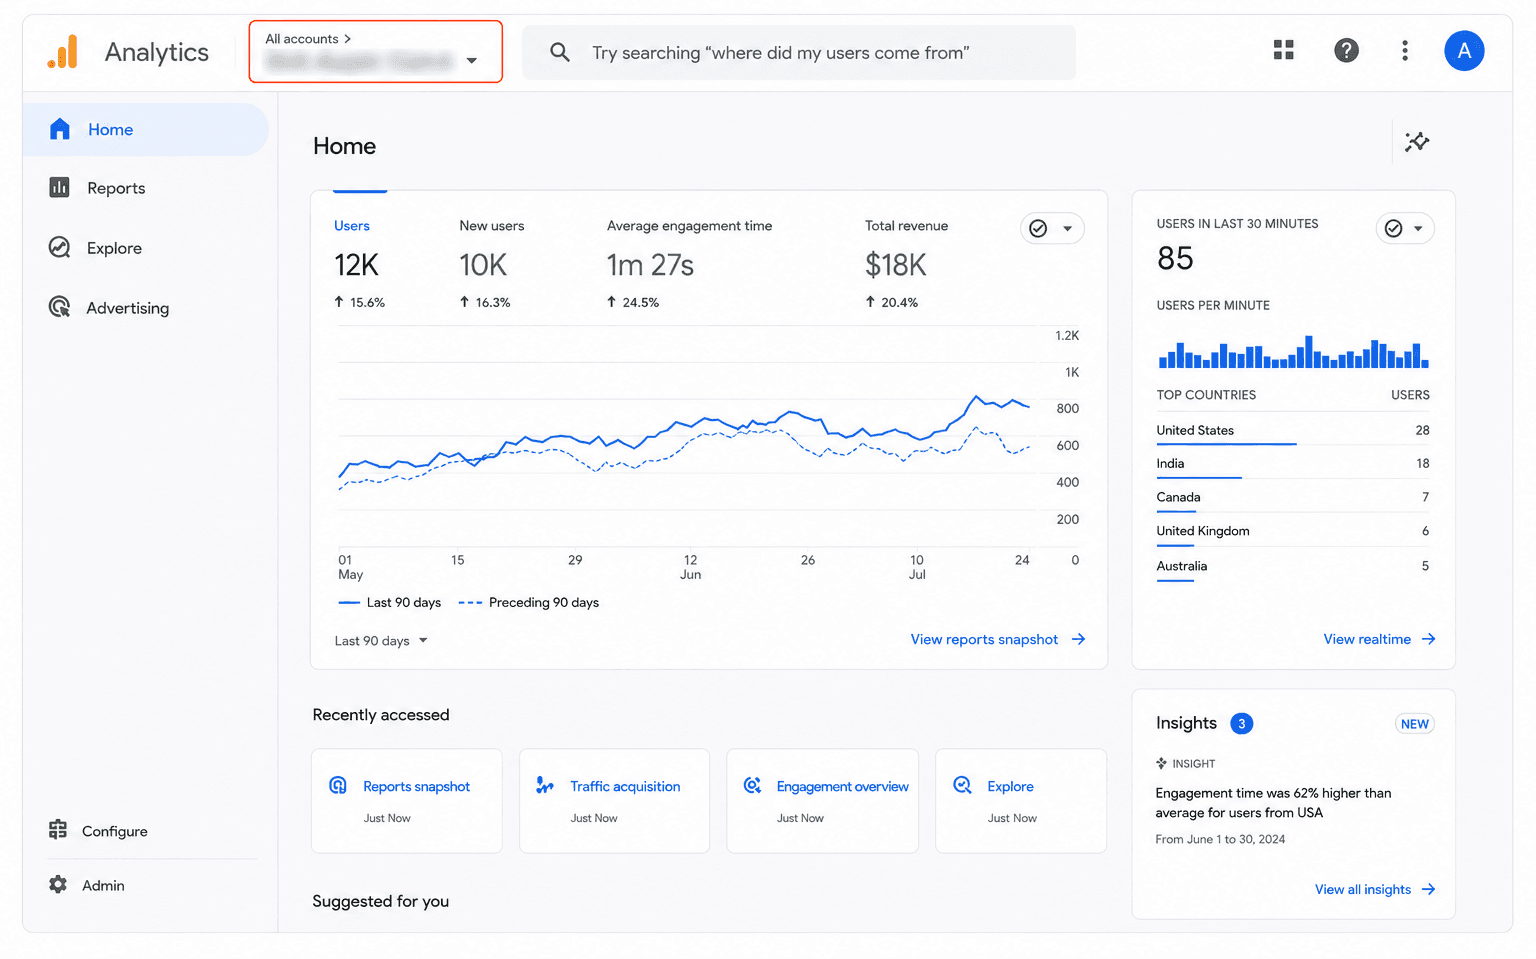Viewport: 1536px width, 959px height.
Task: Click the United States country row
Action: click(x=1293, y=430)
